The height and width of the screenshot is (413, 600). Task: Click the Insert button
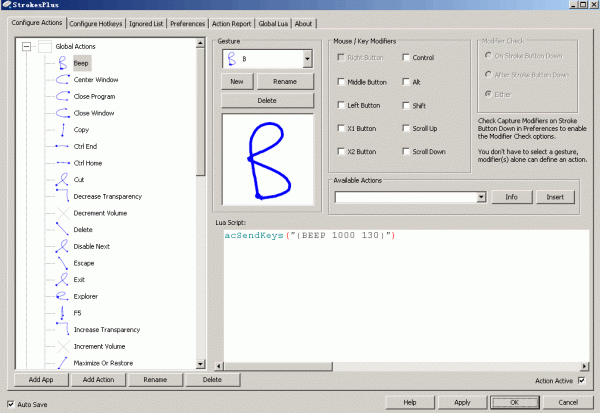555,197
